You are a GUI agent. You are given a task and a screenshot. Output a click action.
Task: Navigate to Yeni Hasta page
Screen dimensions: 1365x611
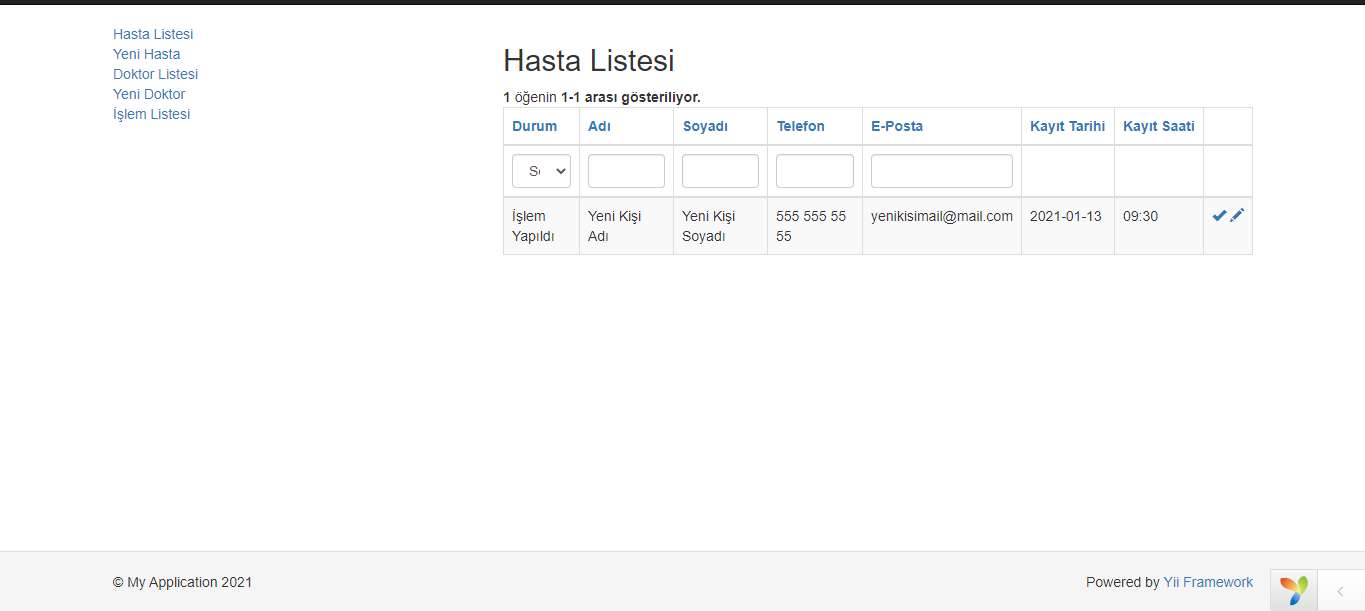(x=146, y=54)
